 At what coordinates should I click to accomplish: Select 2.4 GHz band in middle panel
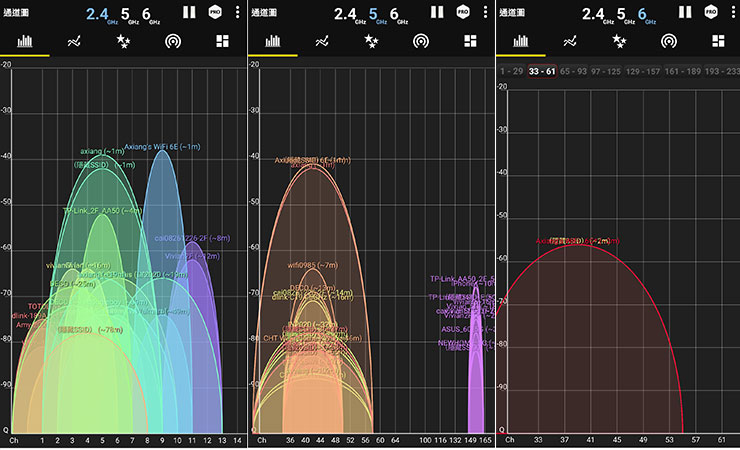pos(349,15)
